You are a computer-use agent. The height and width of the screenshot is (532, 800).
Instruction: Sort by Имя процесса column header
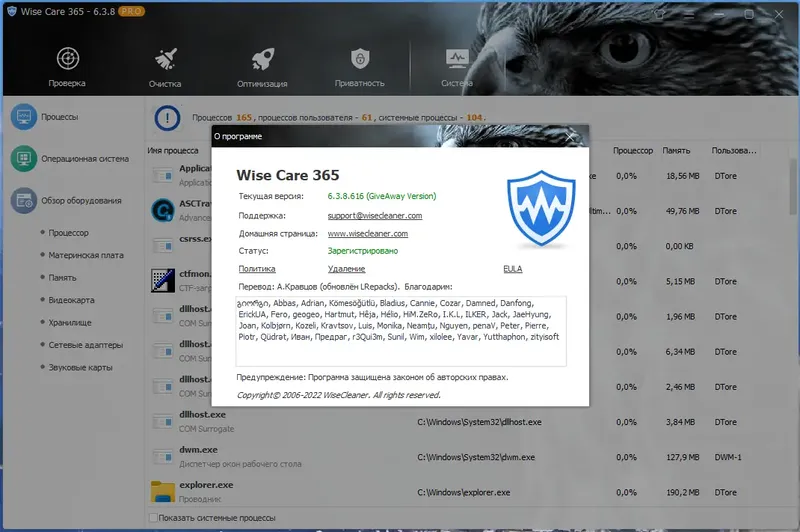coord(172,150)
